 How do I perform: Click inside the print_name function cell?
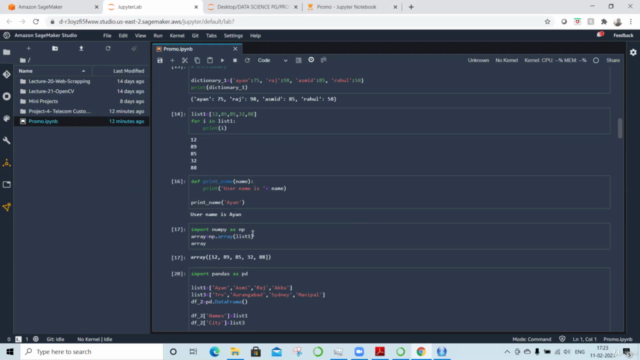pos(399,192)
